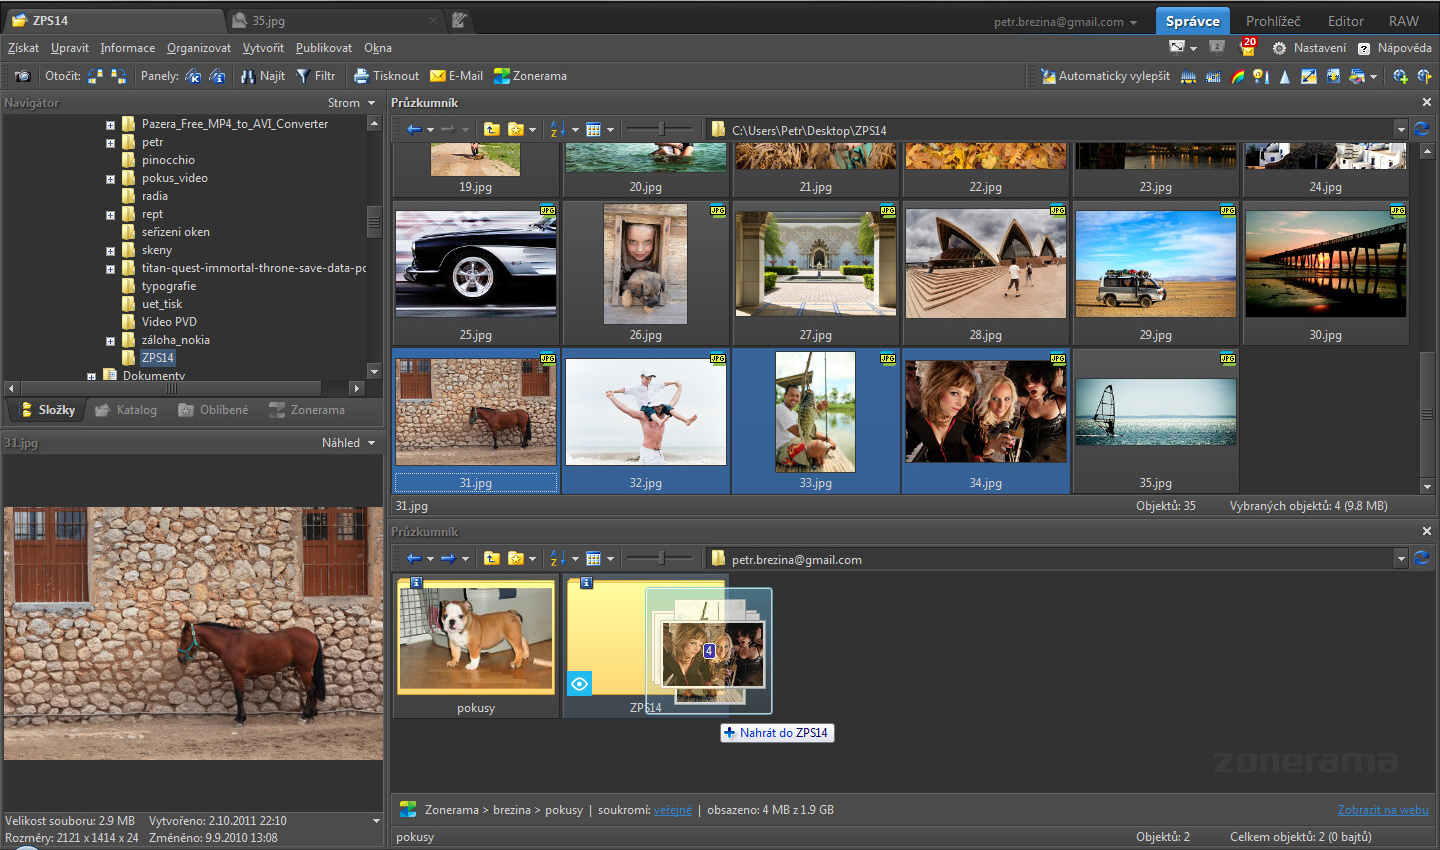This screenshot has width=1440, height=850.
Task: Open the lightbulb color temperature icon
Action: click(x=1261, y=76)
